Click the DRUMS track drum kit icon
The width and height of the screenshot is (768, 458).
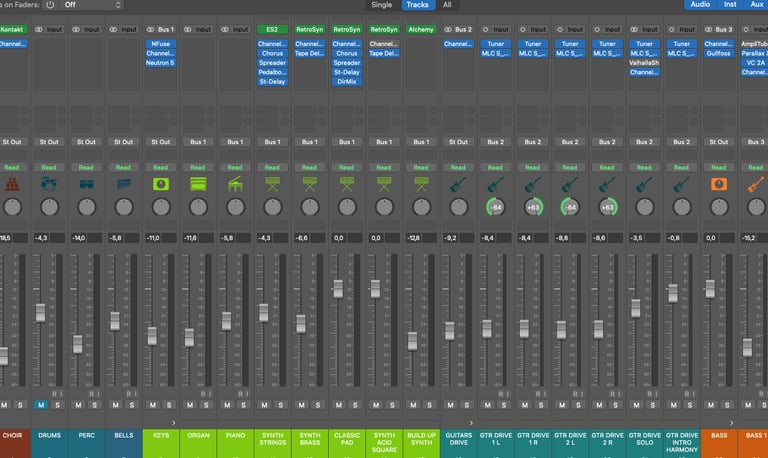[49, 185]
